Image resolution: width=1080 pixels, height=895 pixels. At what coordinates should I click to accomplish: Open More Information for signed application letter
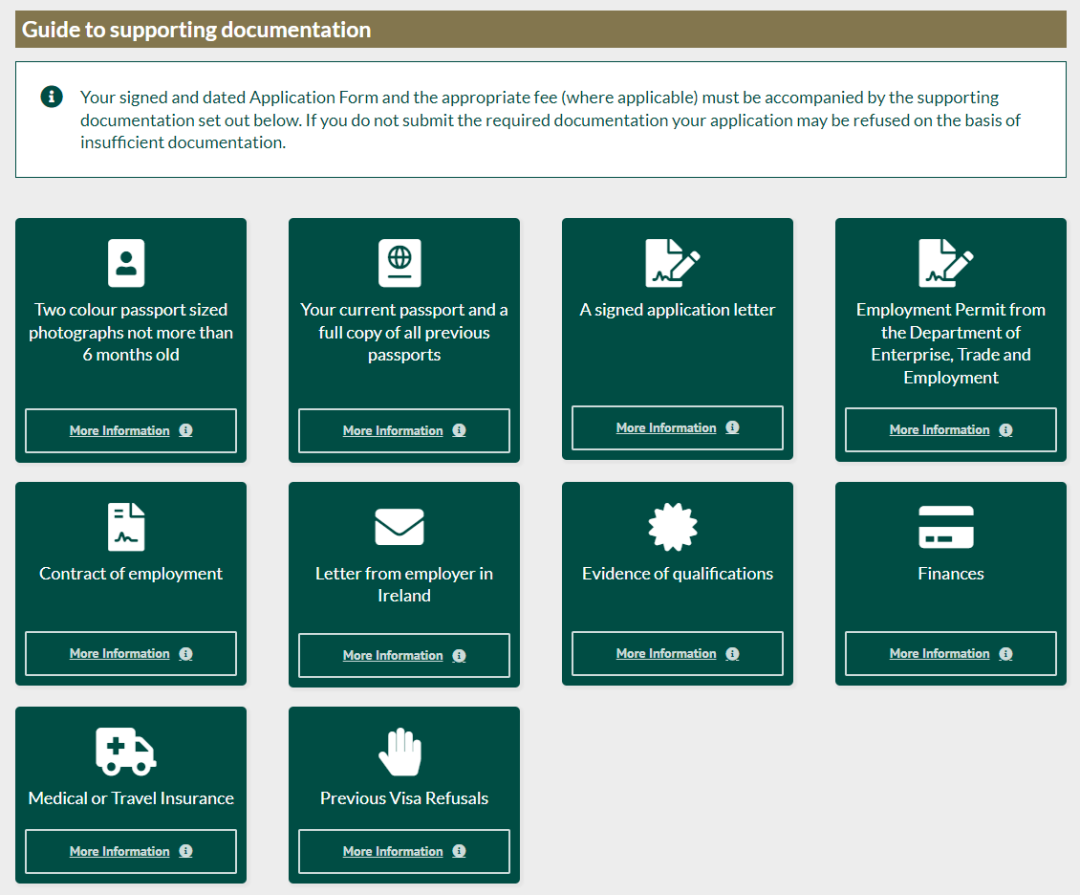pos(677,428)
